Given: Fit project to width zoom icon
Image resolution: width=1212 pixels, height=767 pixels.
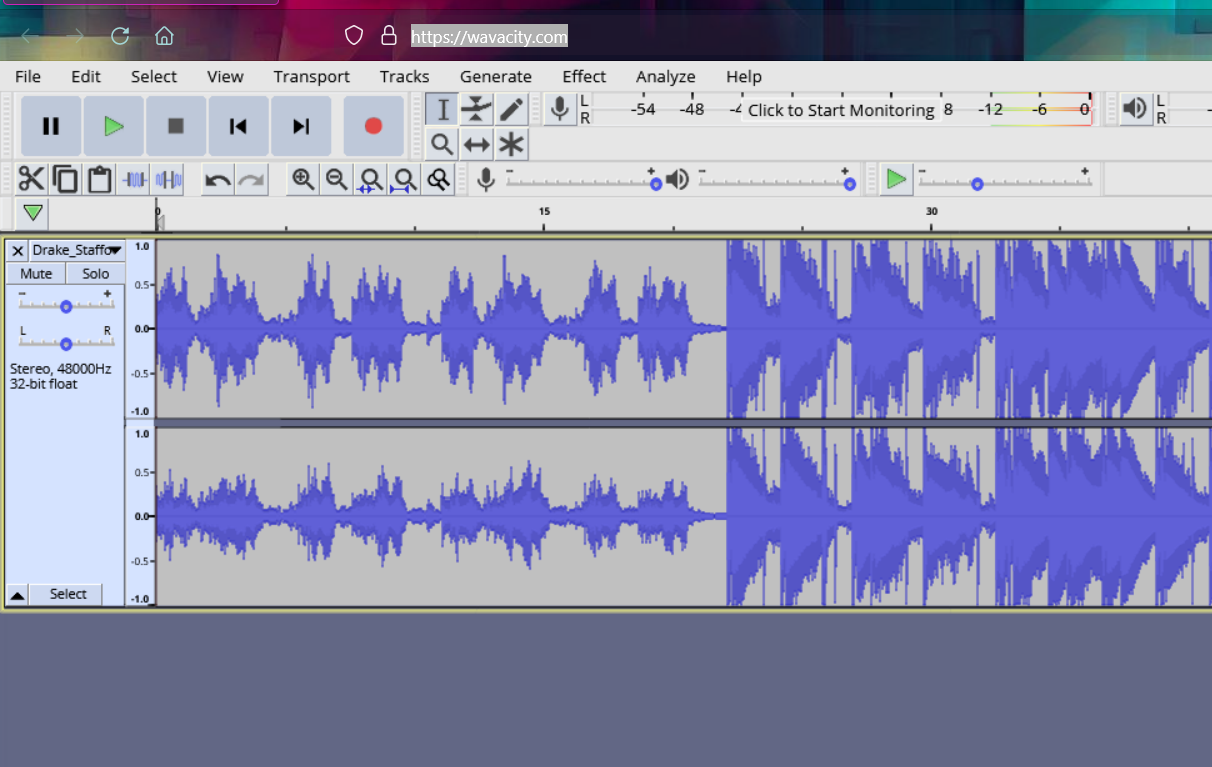Looking at the screenshot, I should pos(404,179).
